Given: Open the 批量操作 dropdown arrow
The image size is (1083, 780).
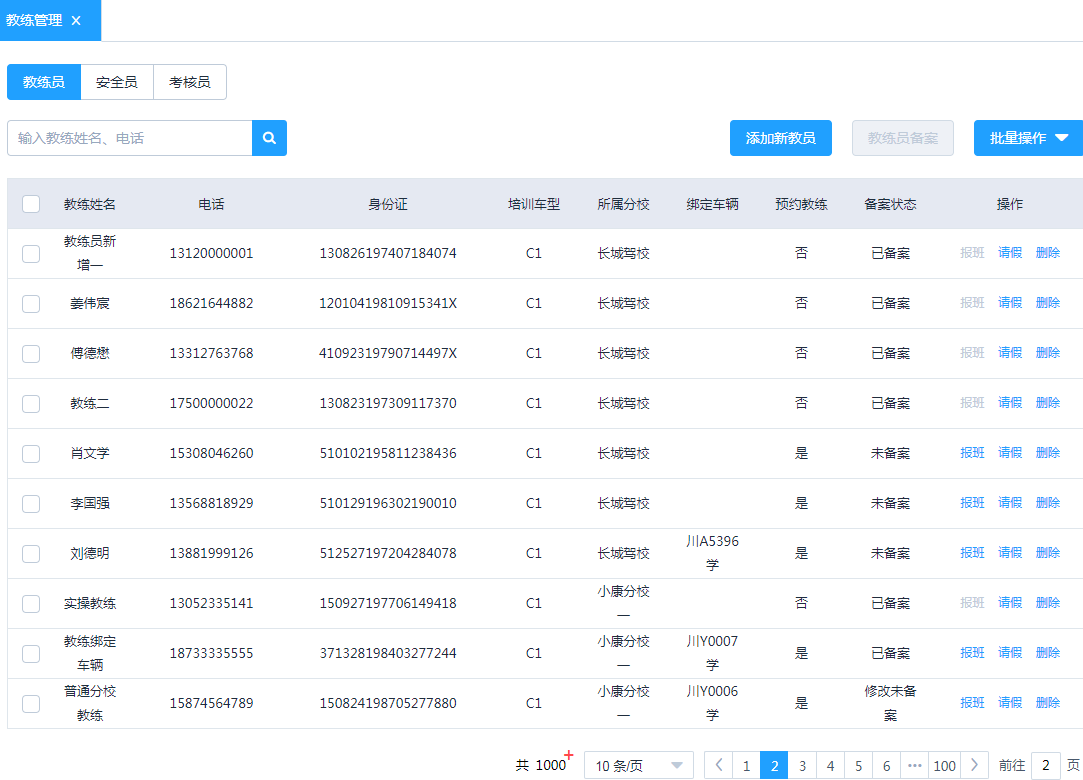Looking at the screenshot, I should coord(1062,138).
